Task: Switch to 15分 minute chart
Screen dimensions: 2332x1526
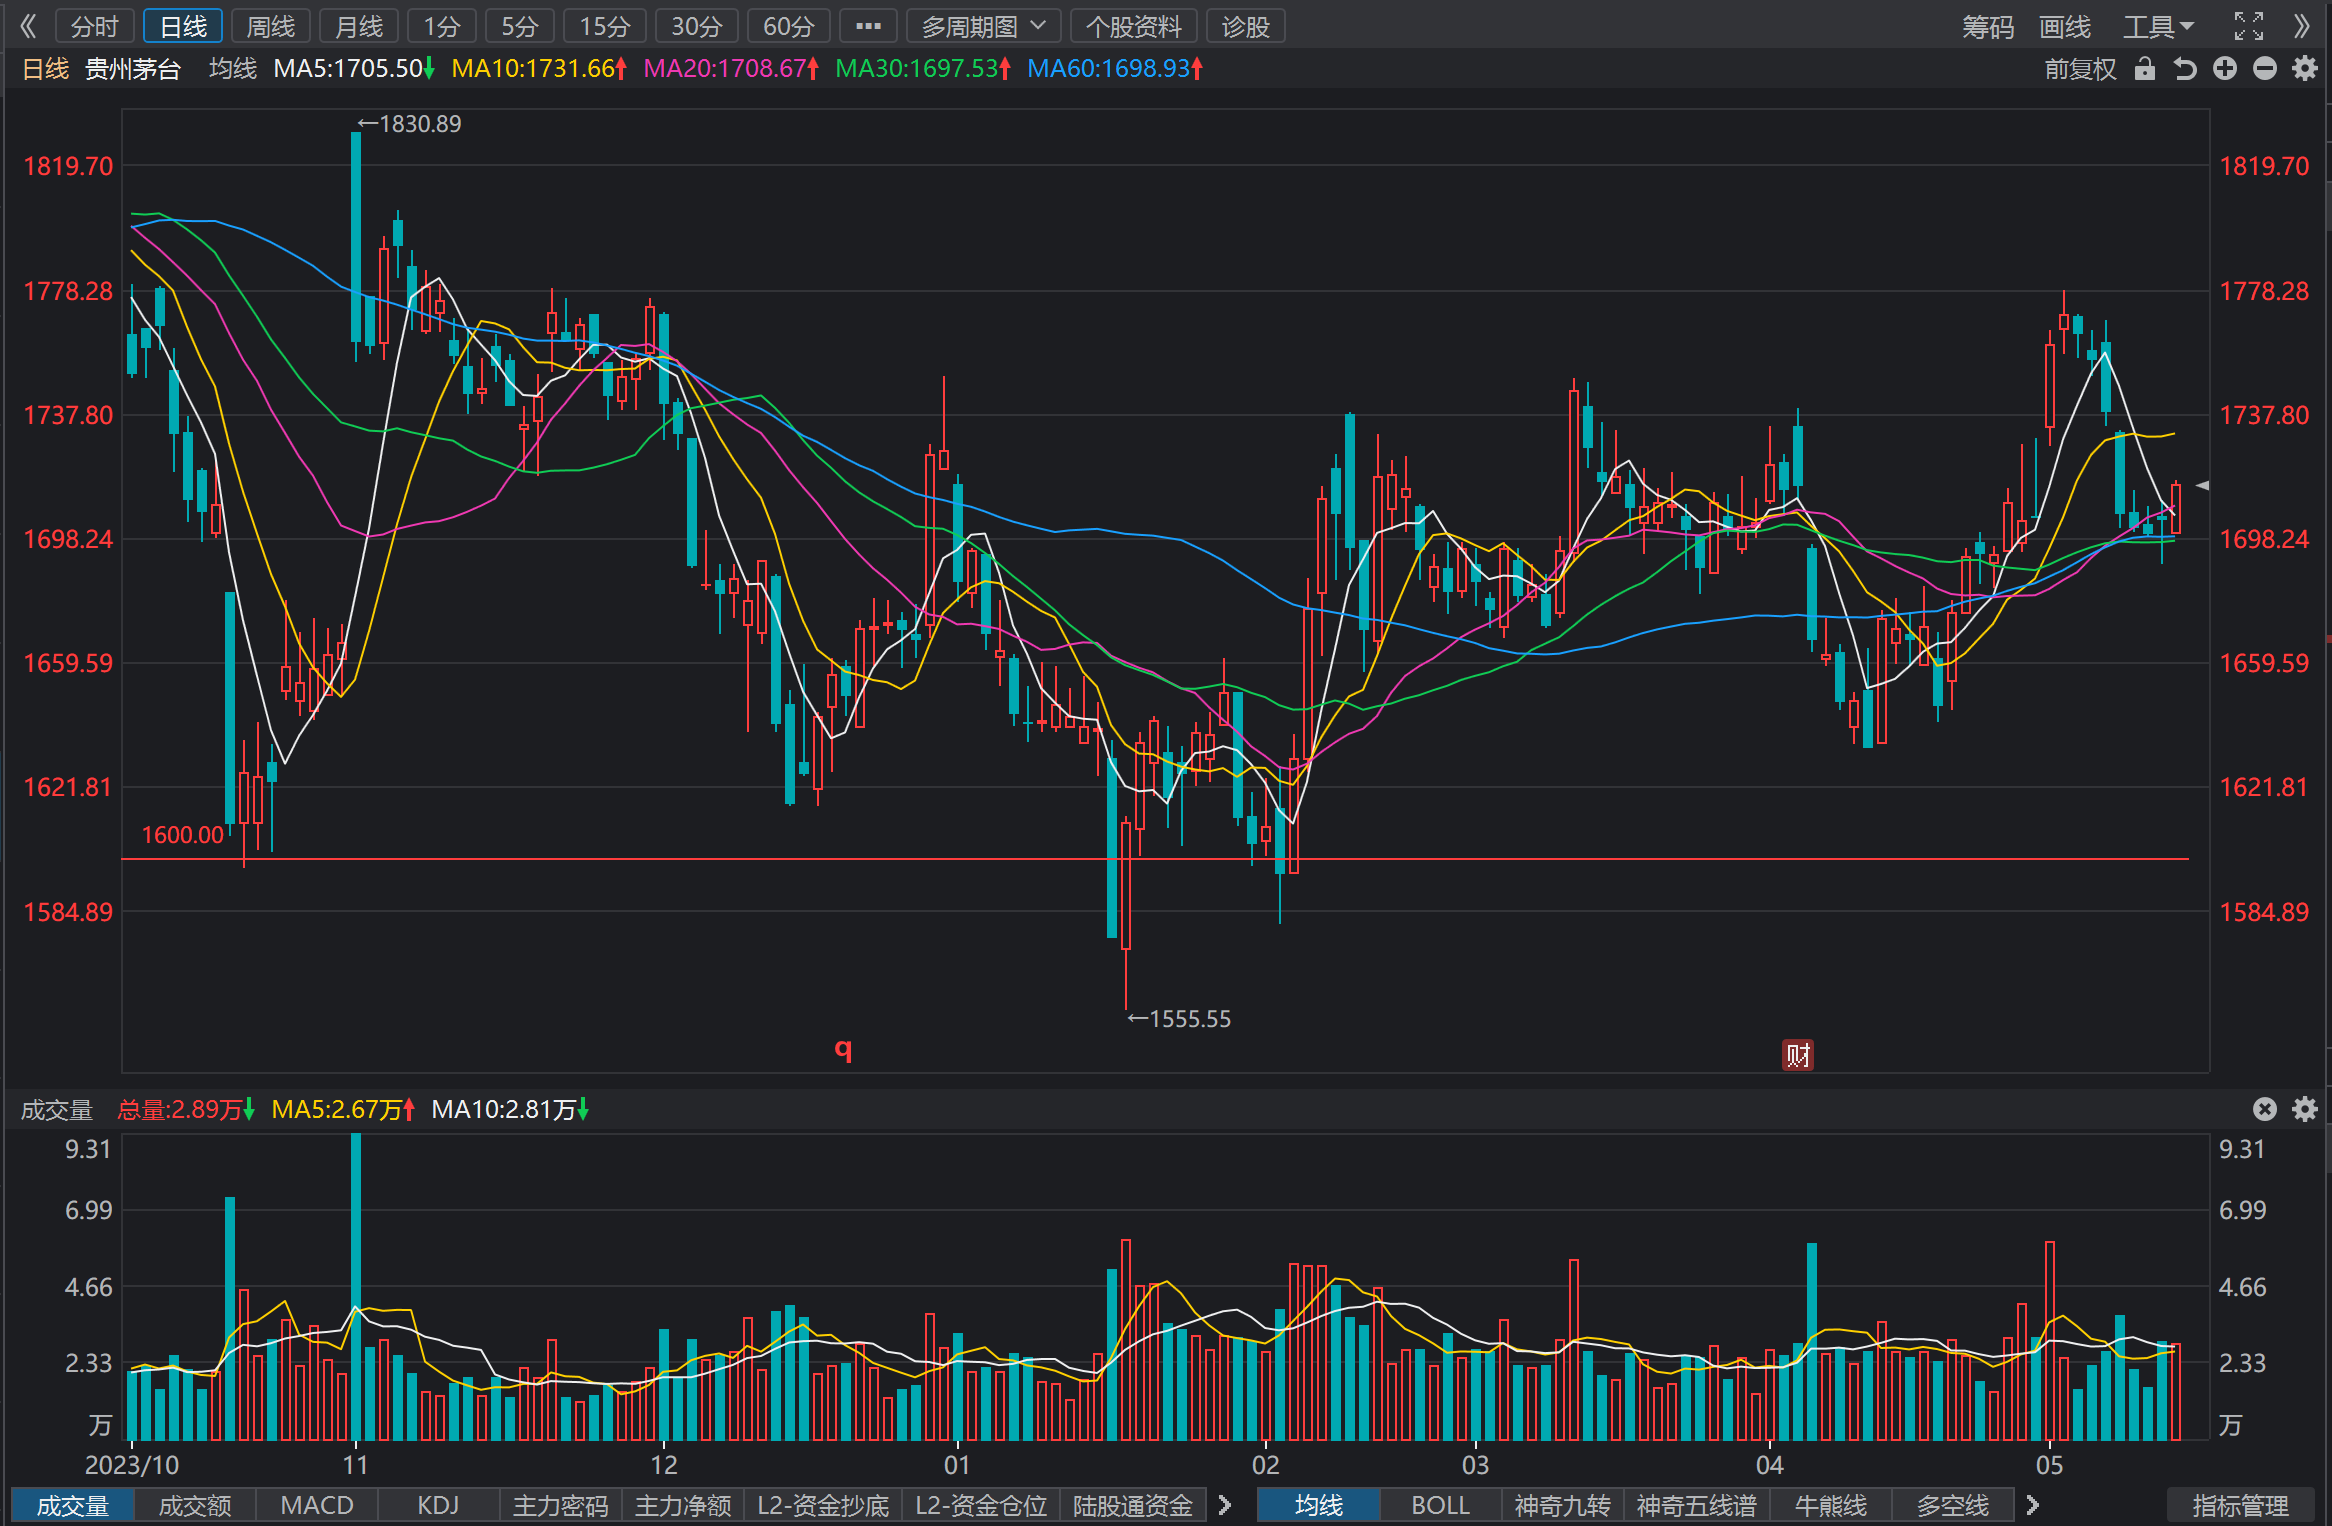Action: [x=605, y=26]
